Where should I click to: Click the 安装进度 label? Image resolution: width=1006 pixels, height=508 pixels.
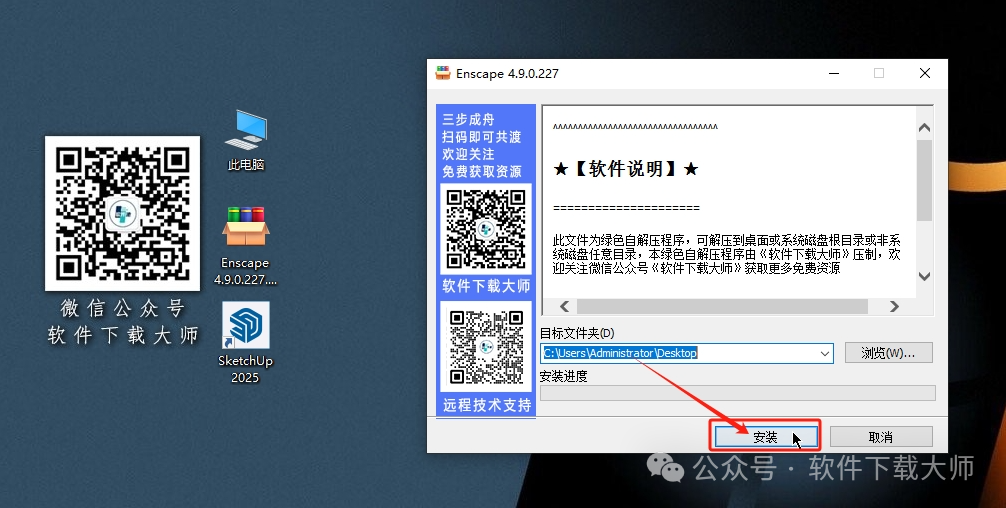(x=563, y=377)
